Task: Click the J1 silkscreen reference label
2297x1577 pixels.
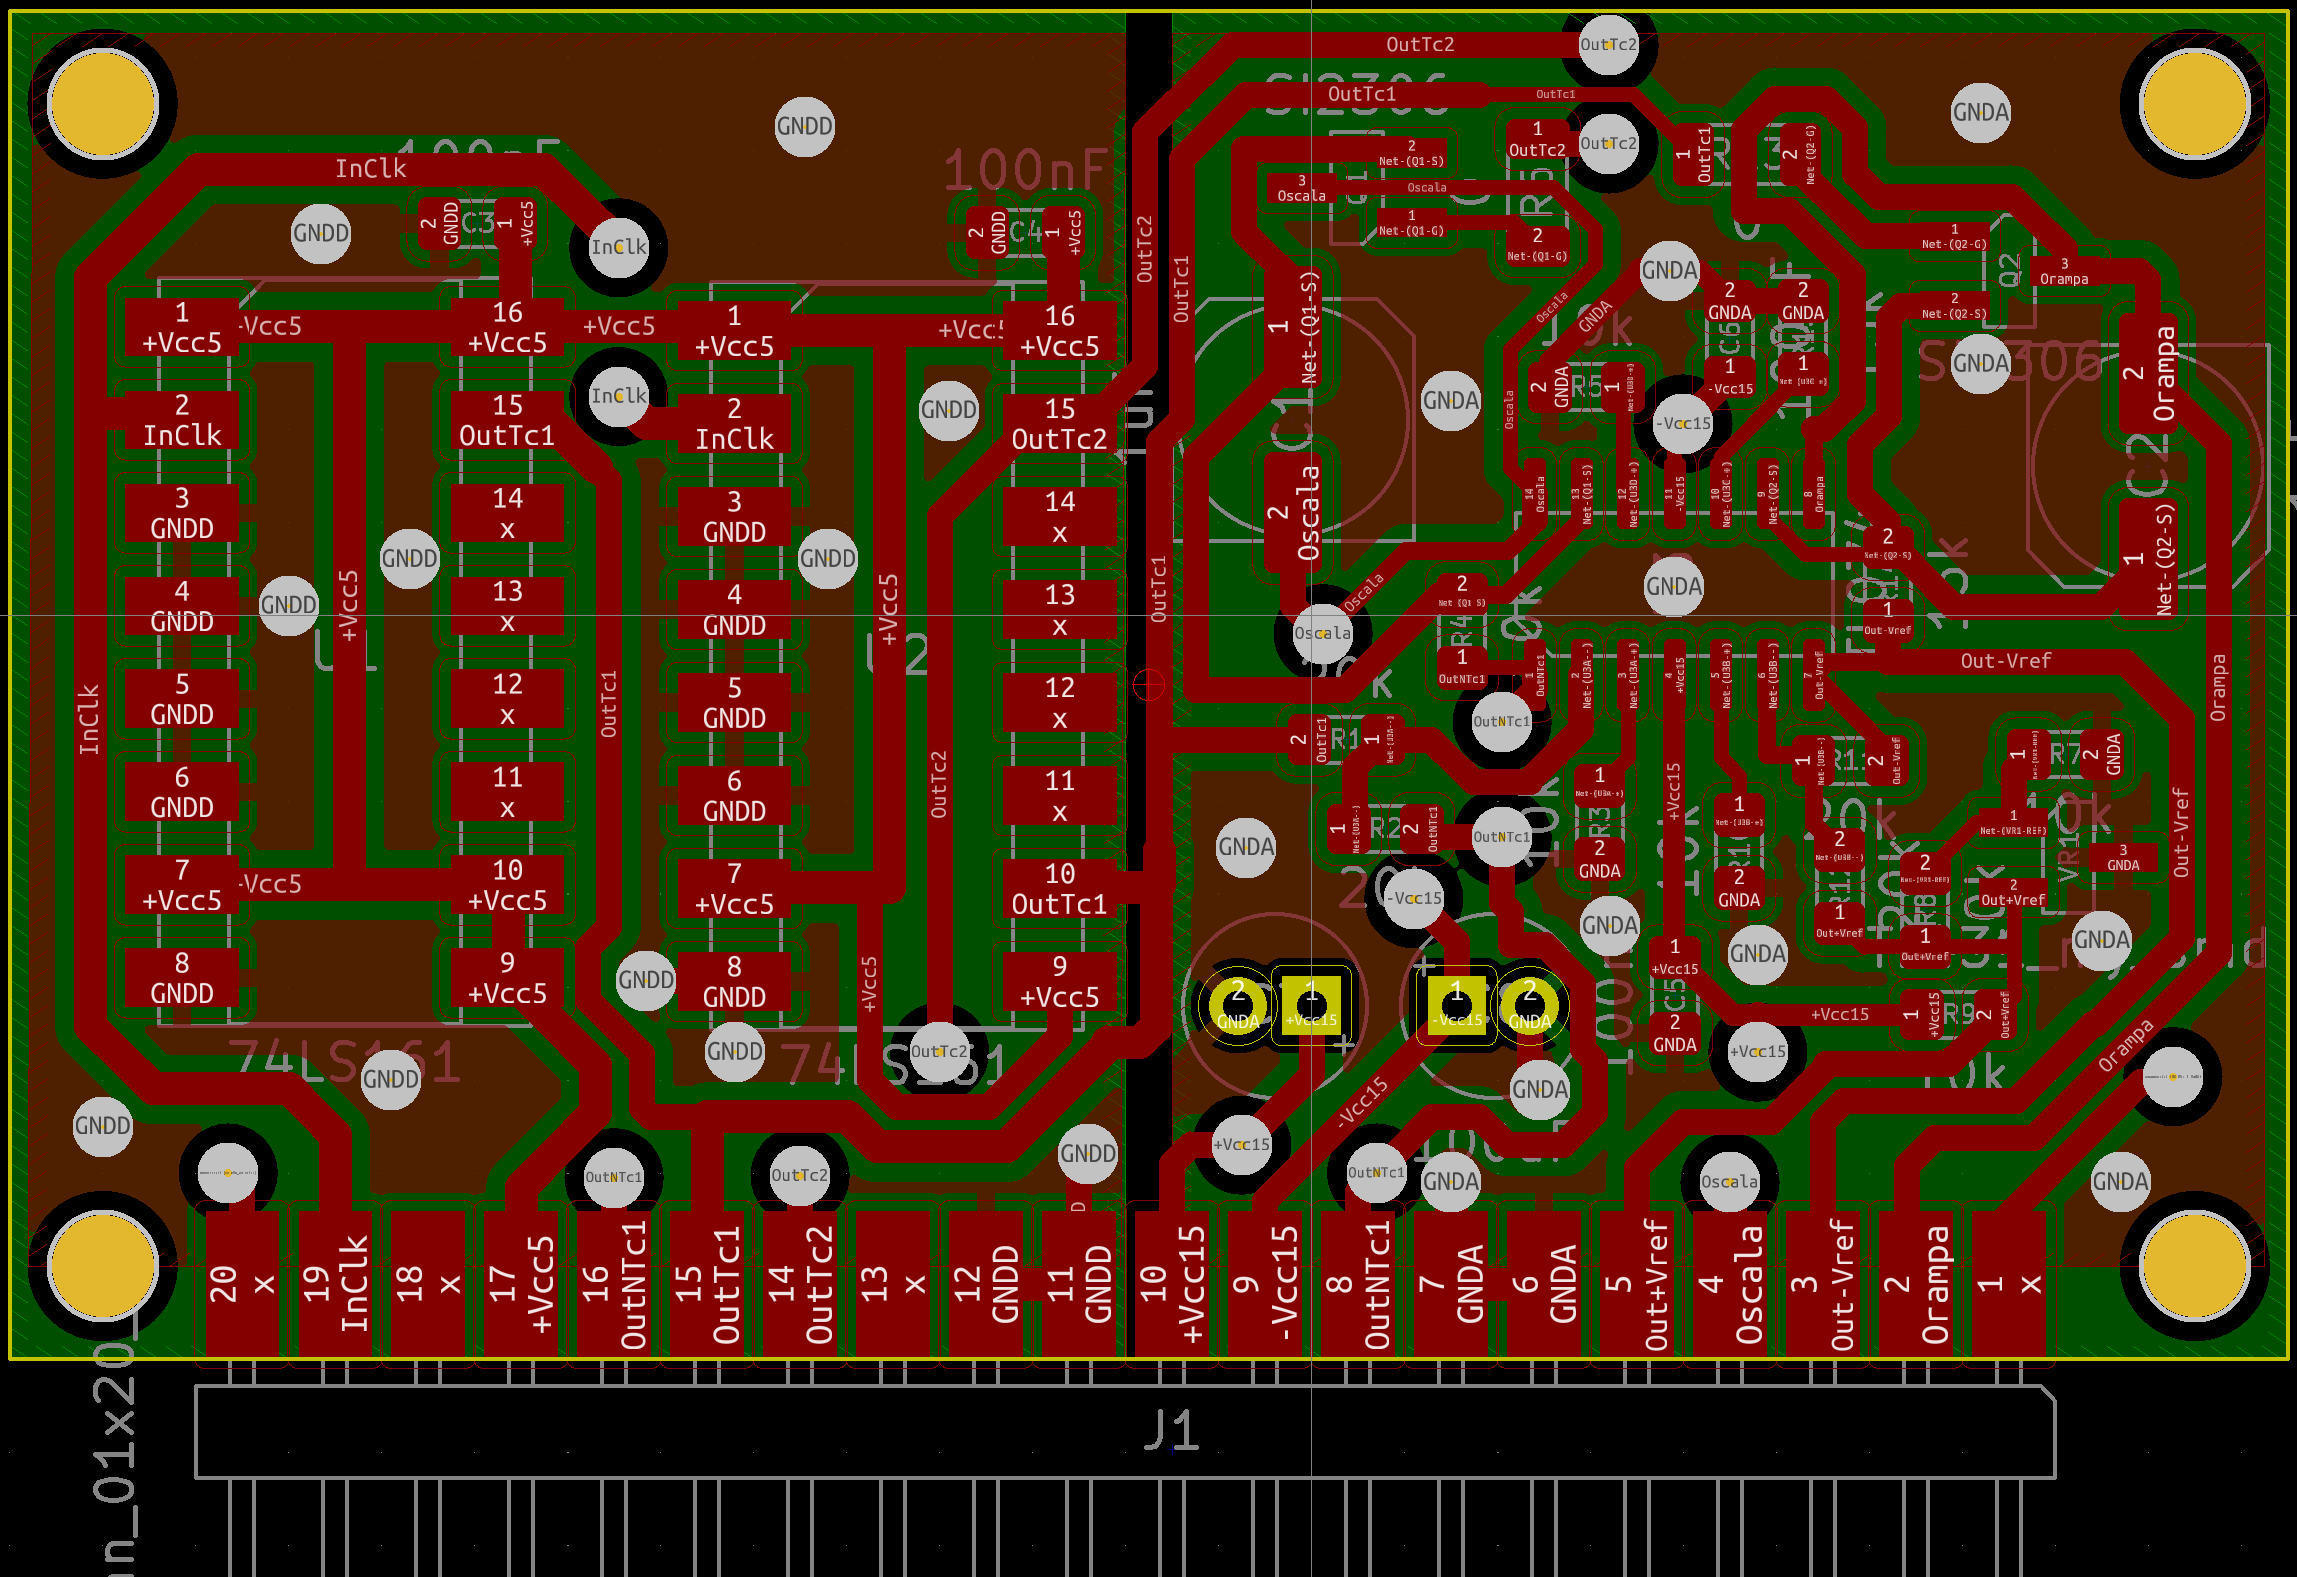Action: 1171,1430
